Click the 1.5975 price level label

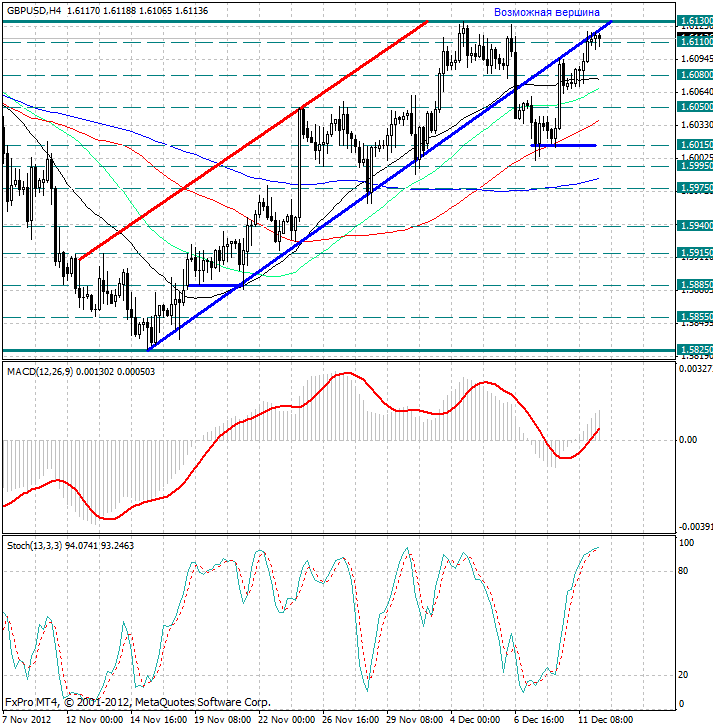point(695,188)
